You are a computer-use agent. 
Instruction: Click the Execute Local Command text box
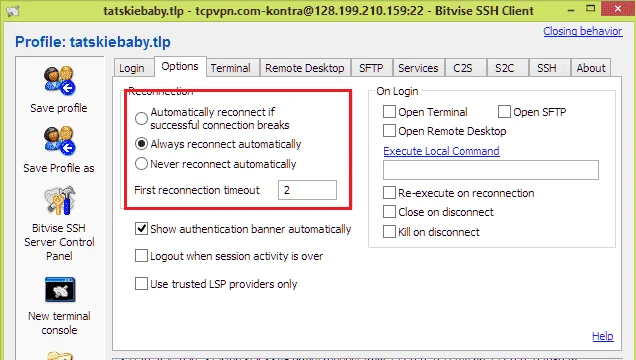[x=491, y=170]
